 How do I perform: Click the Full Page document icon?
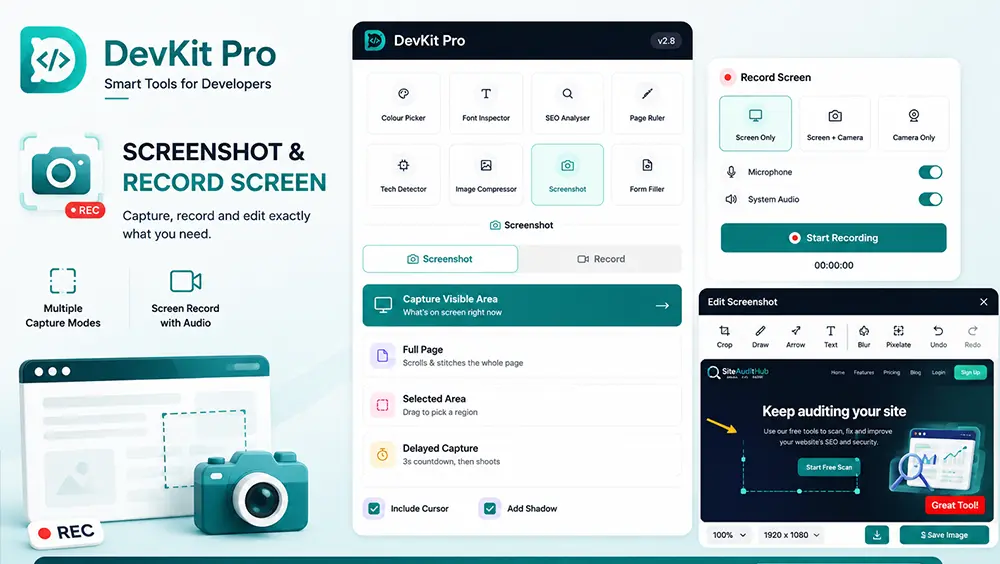tap(383, 355)
